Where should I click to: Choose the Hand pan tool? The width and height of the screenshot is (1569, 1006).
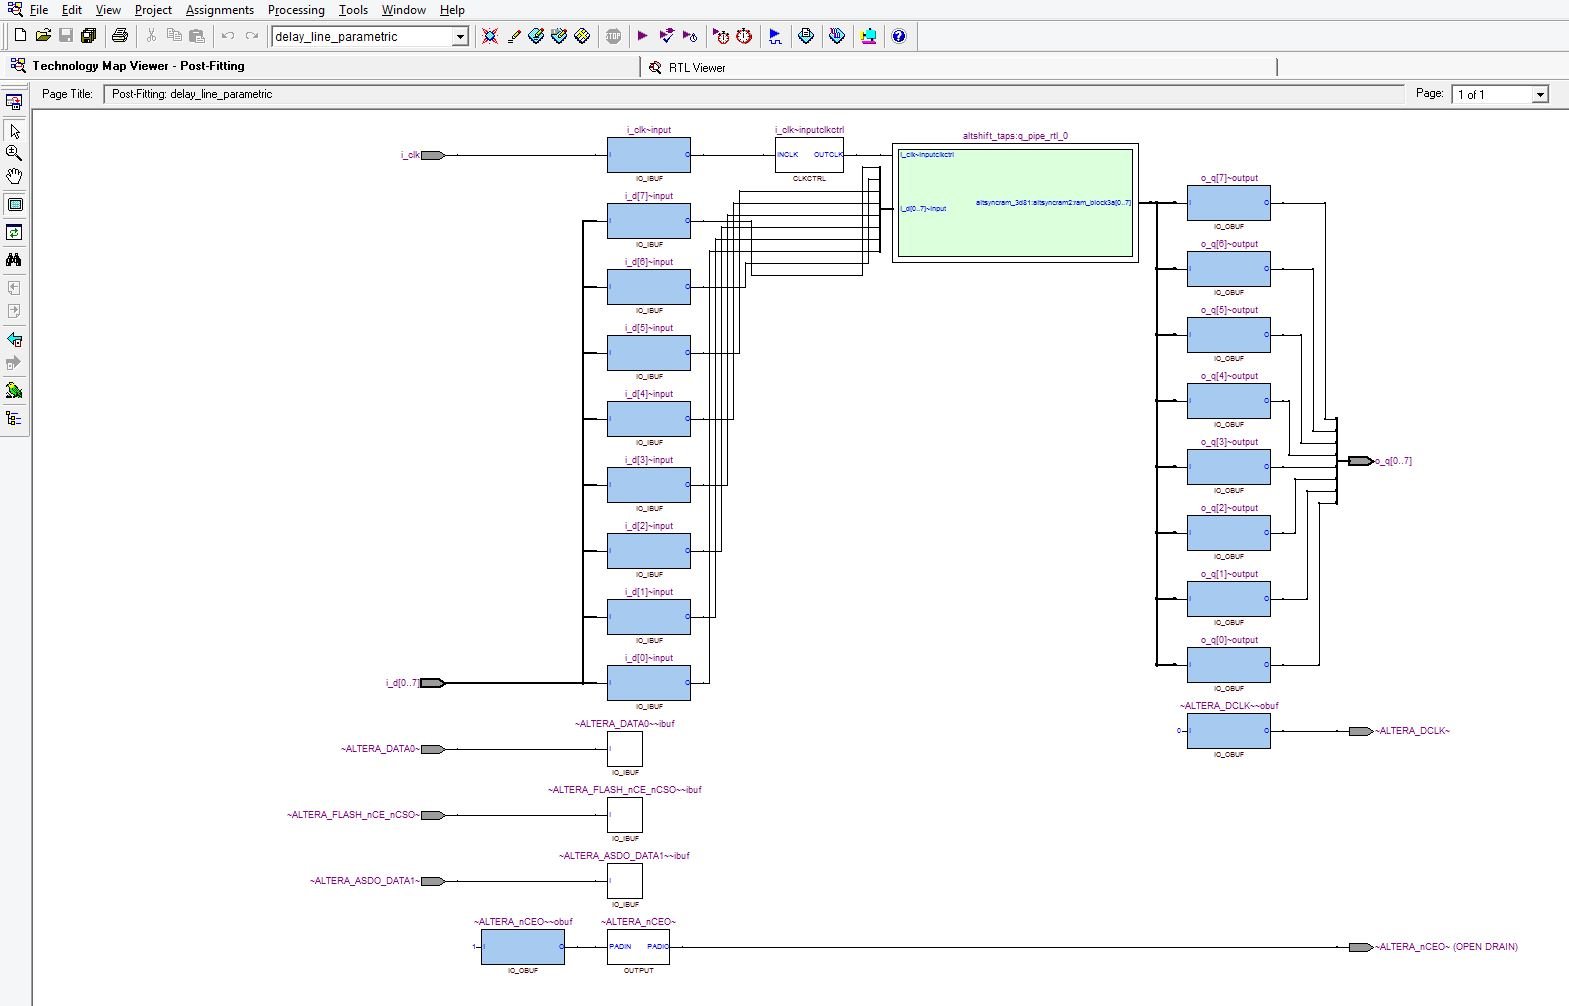click(14, 176)
